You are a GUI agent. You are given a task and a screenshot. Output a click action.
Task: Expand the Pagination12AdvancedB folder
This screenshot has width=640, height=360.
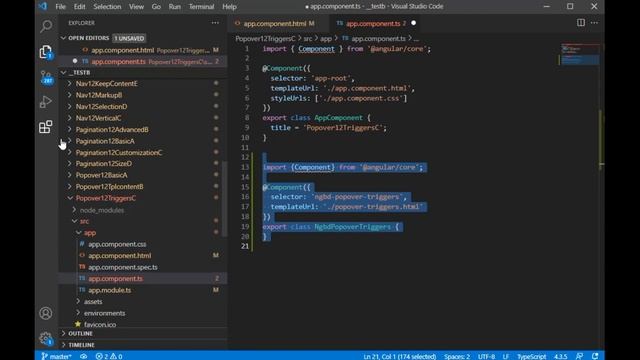[x=70, y=129]
